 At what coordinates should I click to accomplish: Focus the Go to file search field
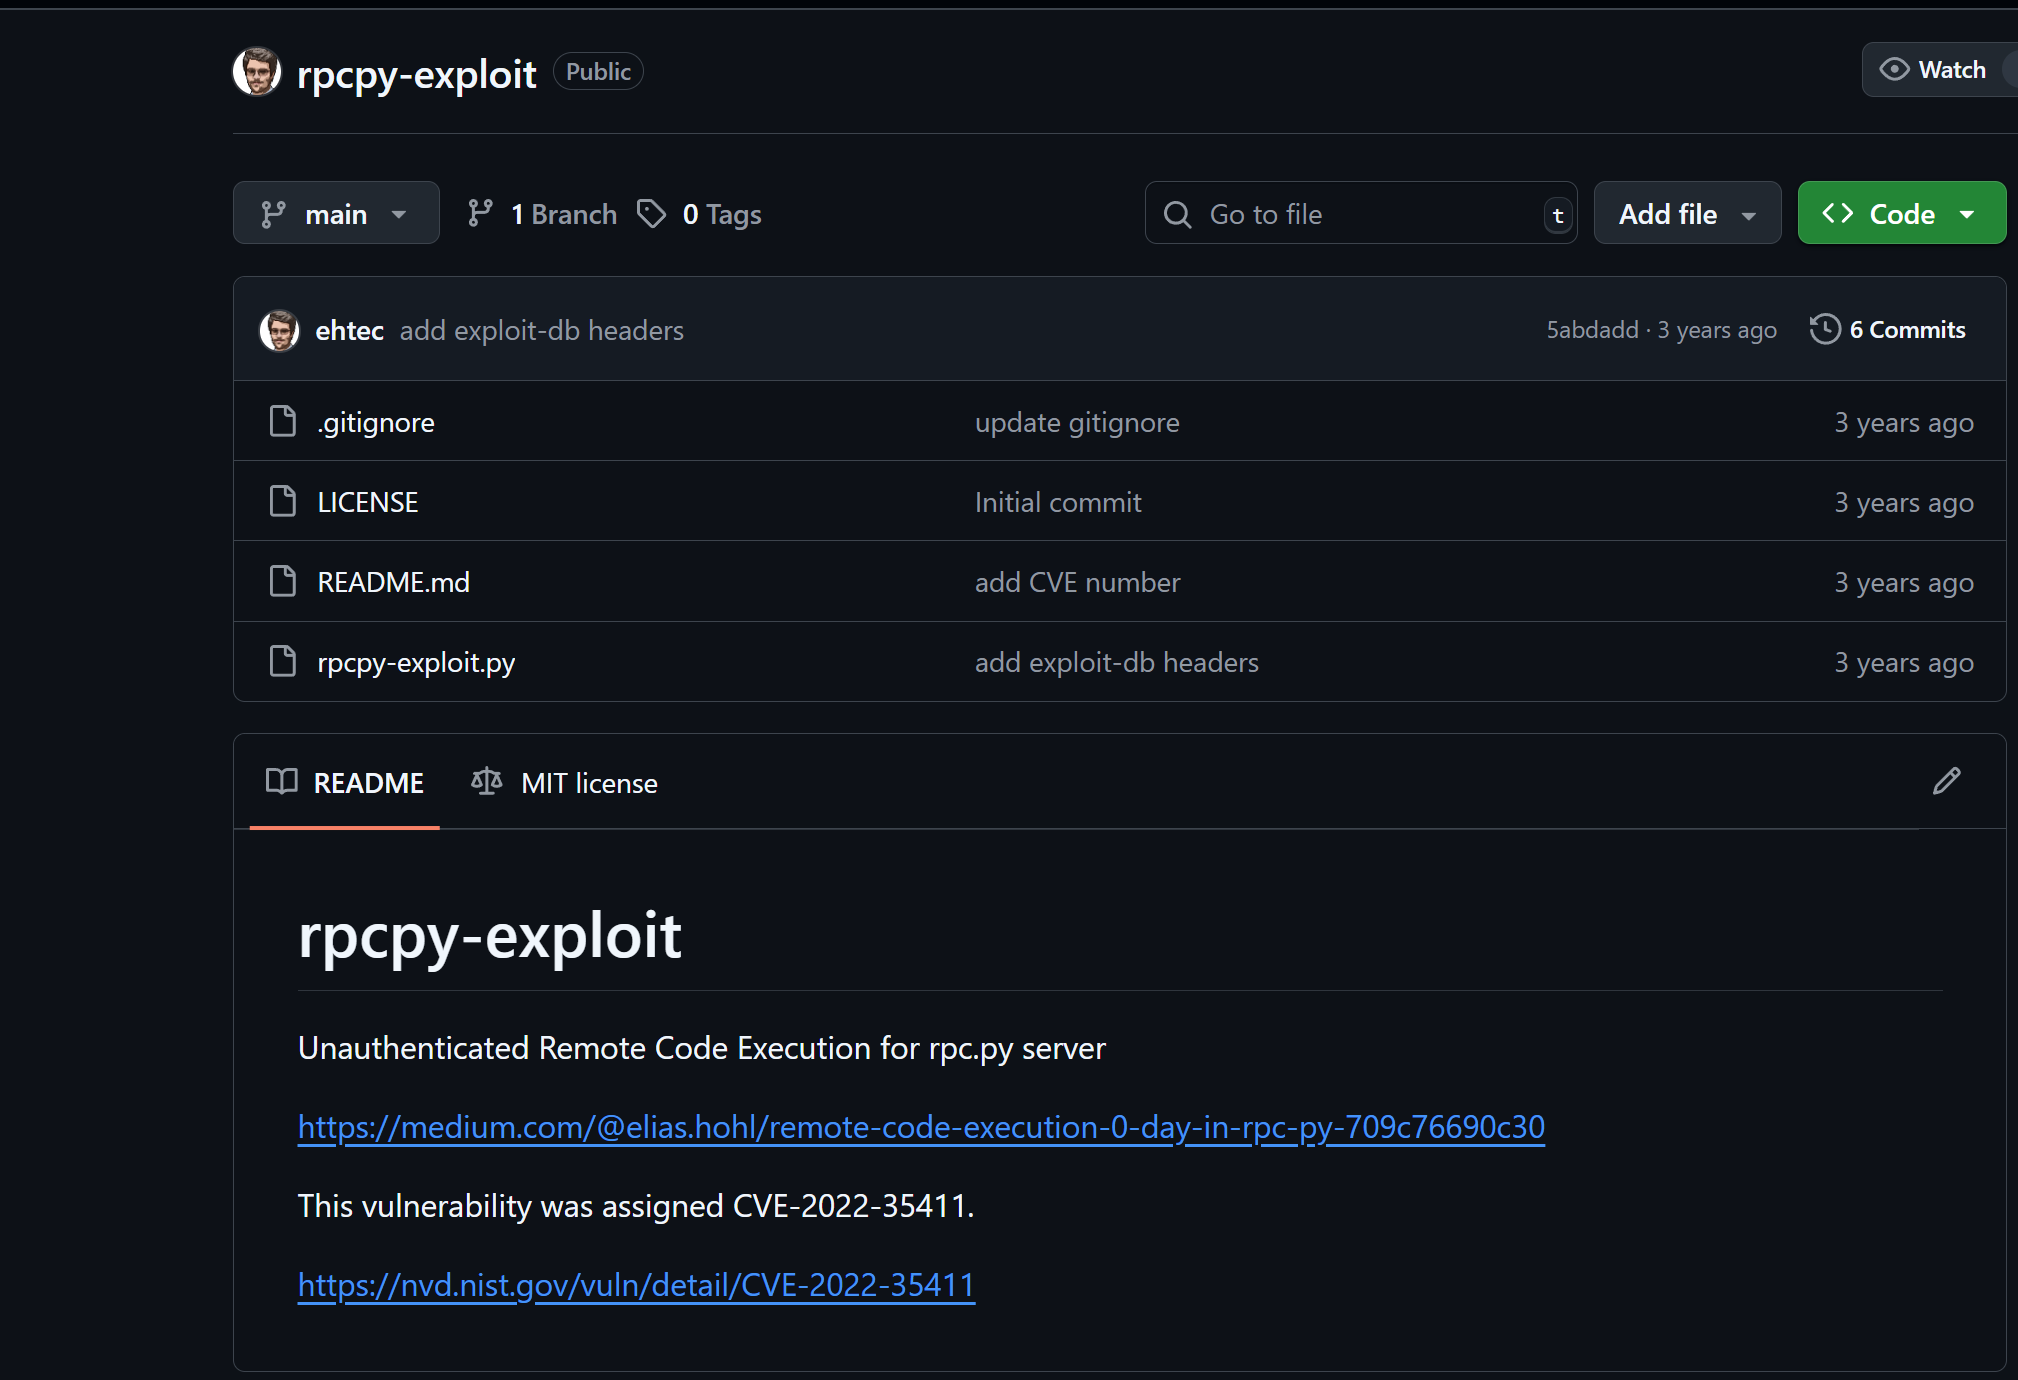[x=1360, y=214]
